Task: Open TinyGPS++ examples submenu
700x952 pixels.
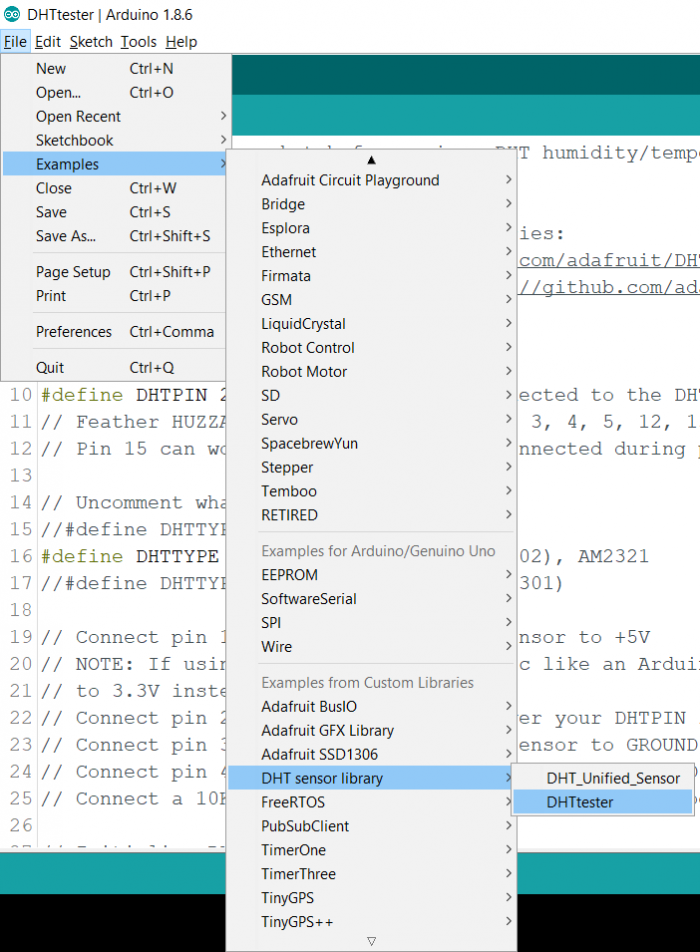Action: 372,922
